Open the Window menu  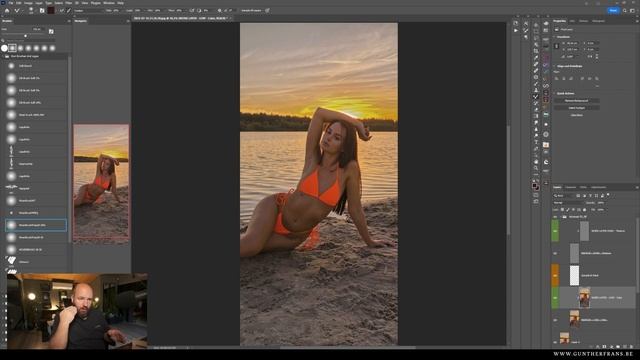pos(109,3)
